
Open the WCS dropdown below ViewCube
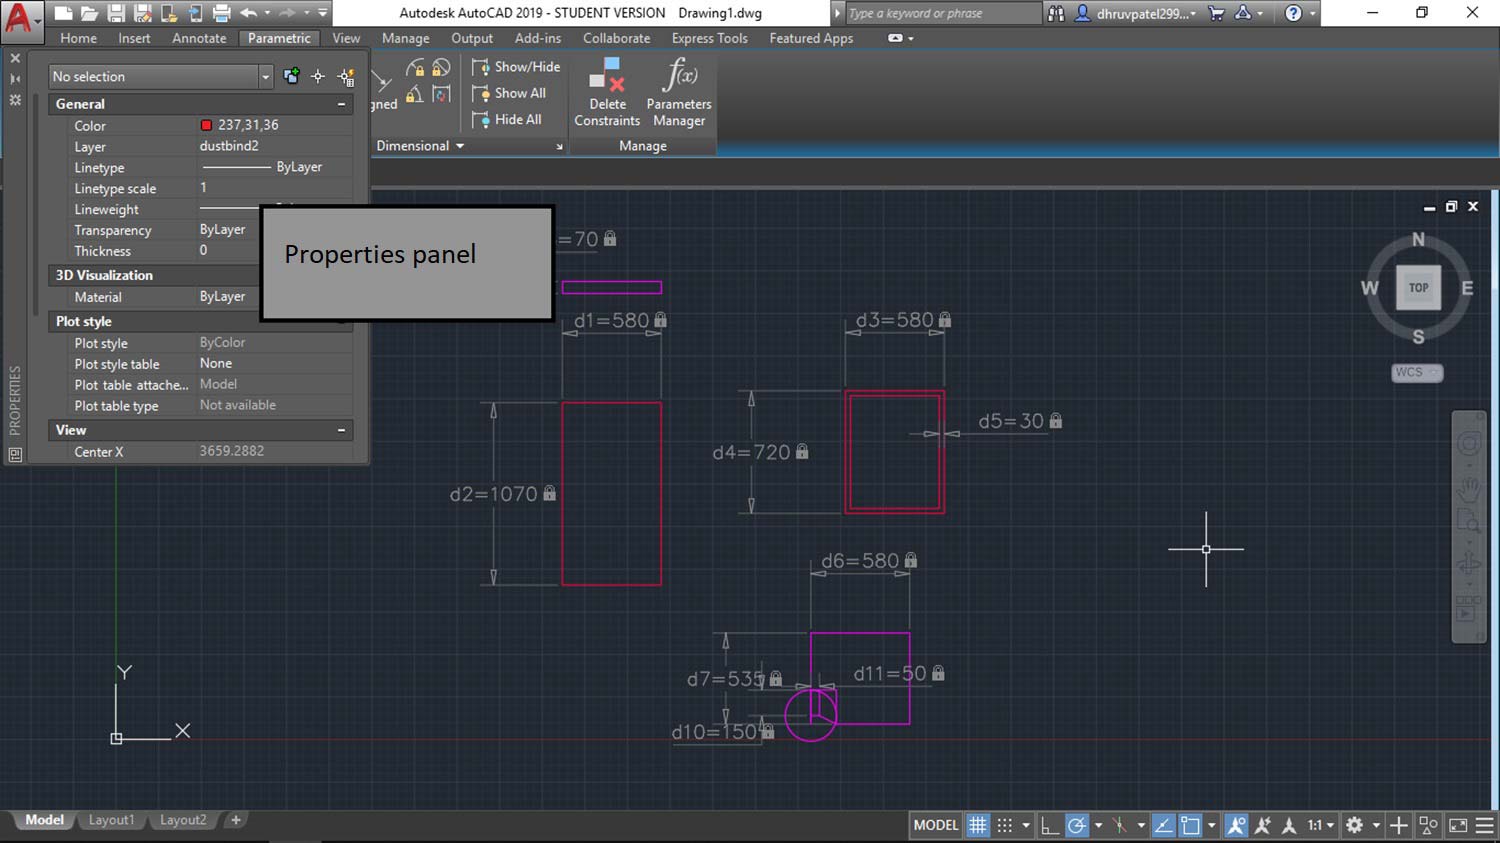pos(1417,372)
